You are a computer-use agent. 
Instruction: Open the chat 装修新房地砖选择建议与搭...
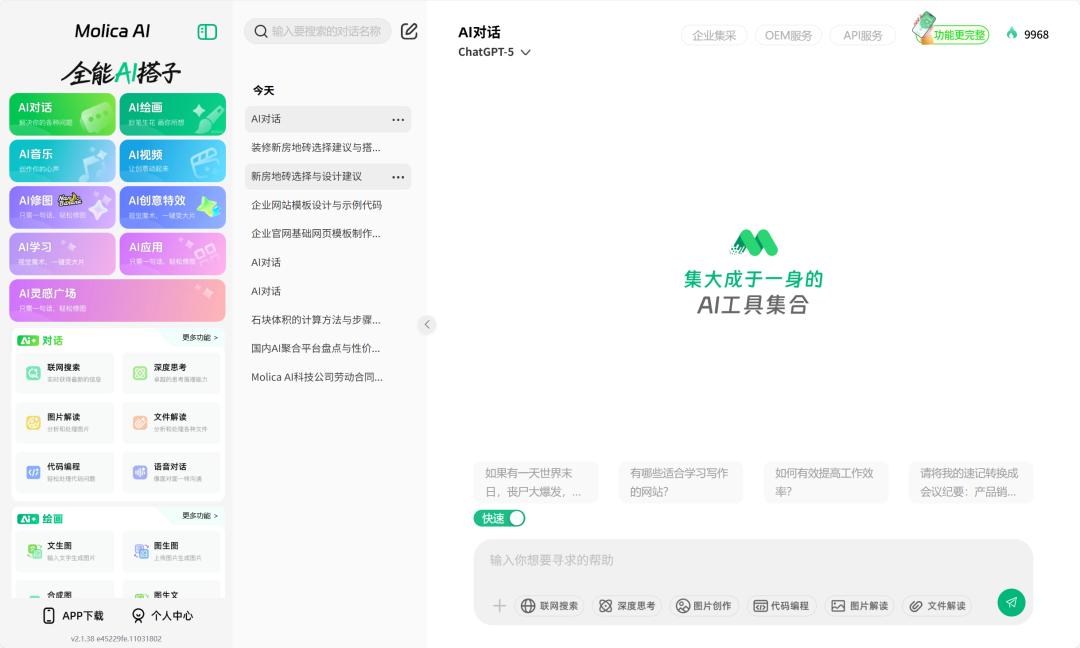(x=328, y=147)
